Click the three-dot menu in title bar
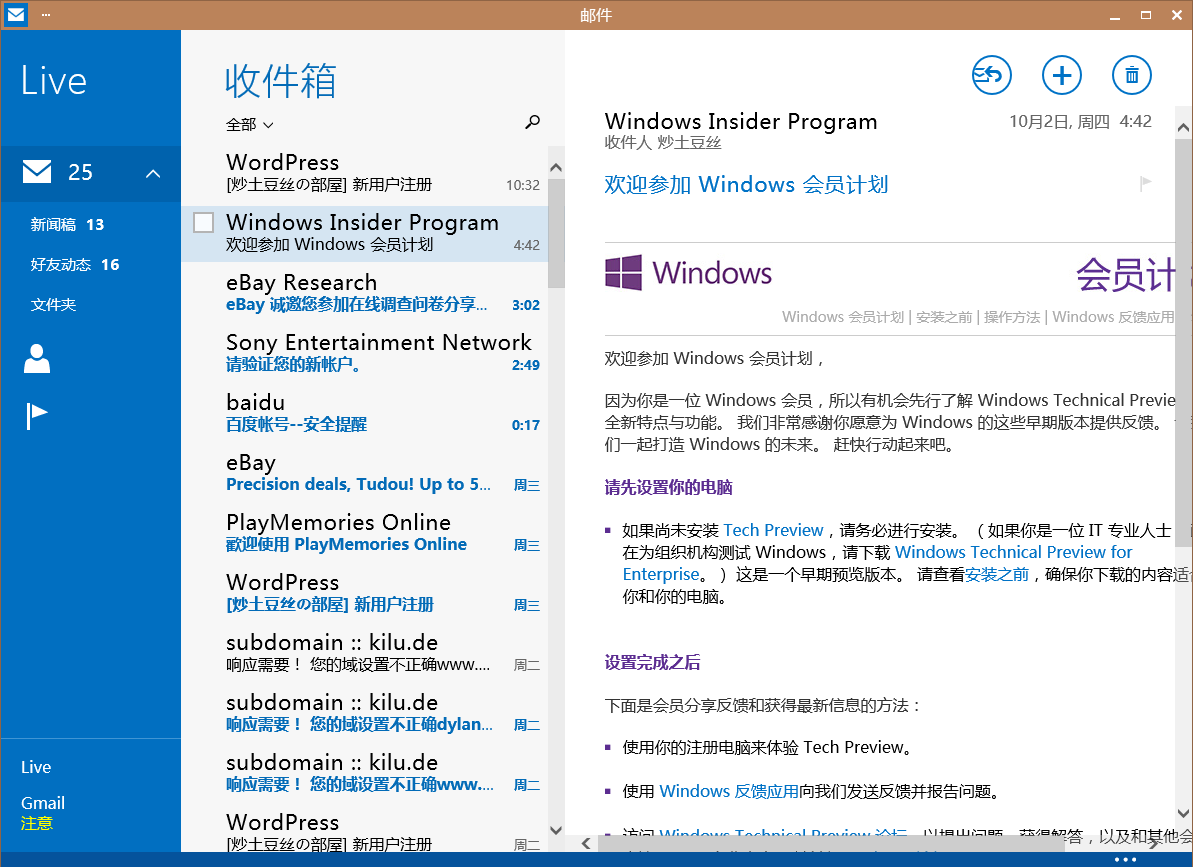 46,15
